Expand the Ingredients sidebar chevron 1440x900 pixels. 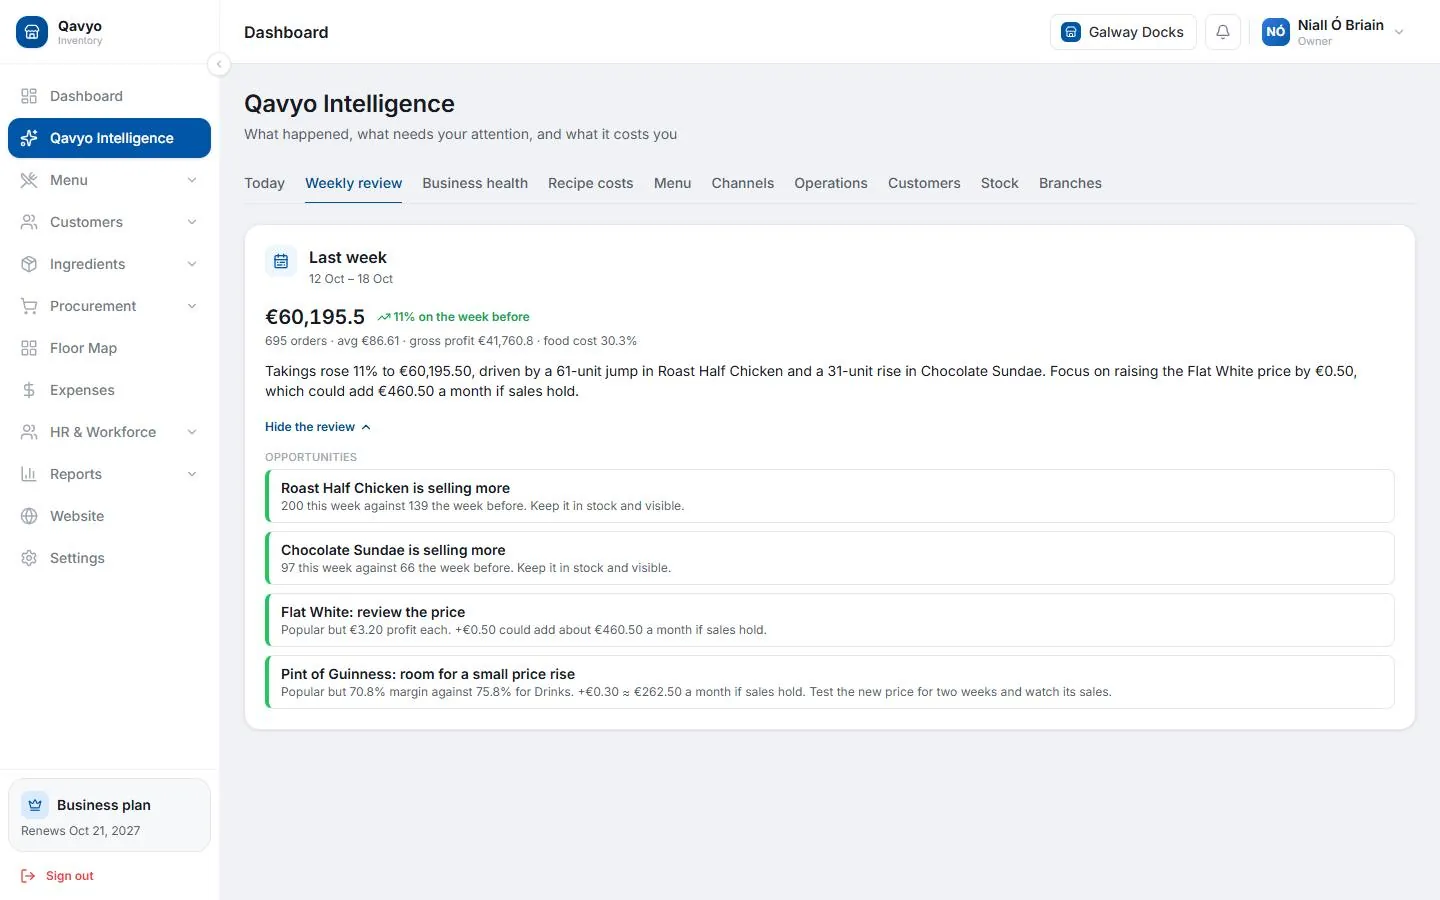coord(192,264)
